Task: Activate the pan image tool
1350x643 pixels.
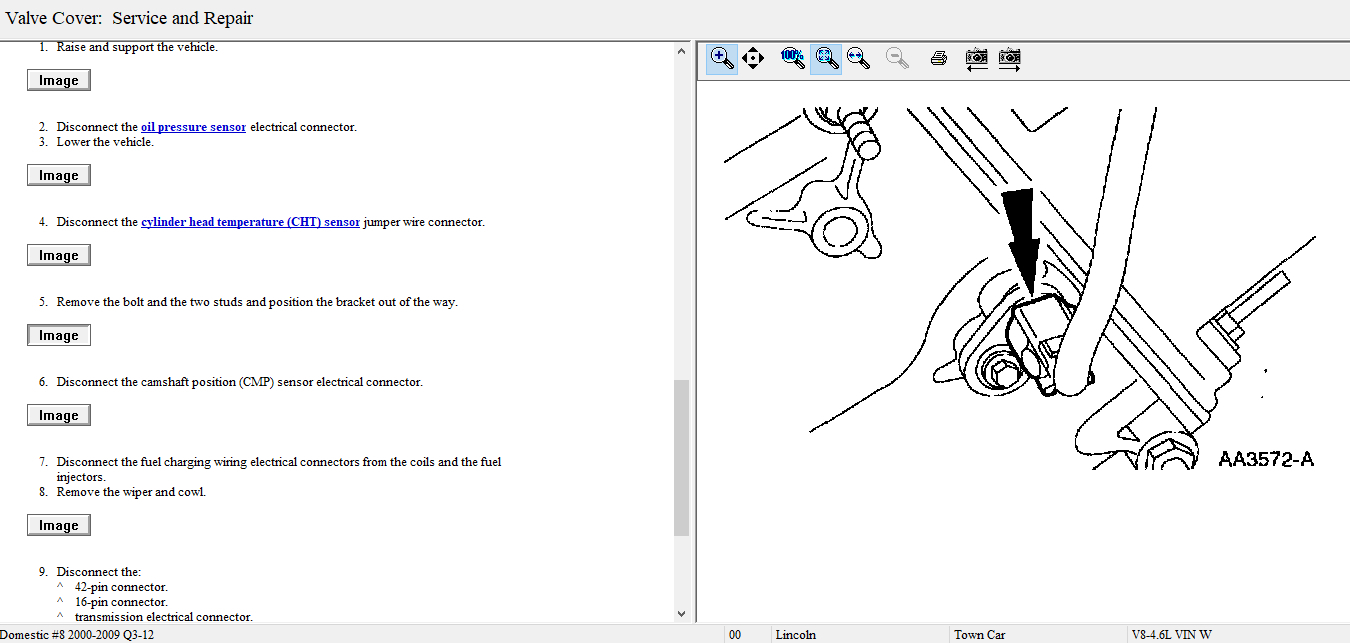Action: [x=753, y=58]
